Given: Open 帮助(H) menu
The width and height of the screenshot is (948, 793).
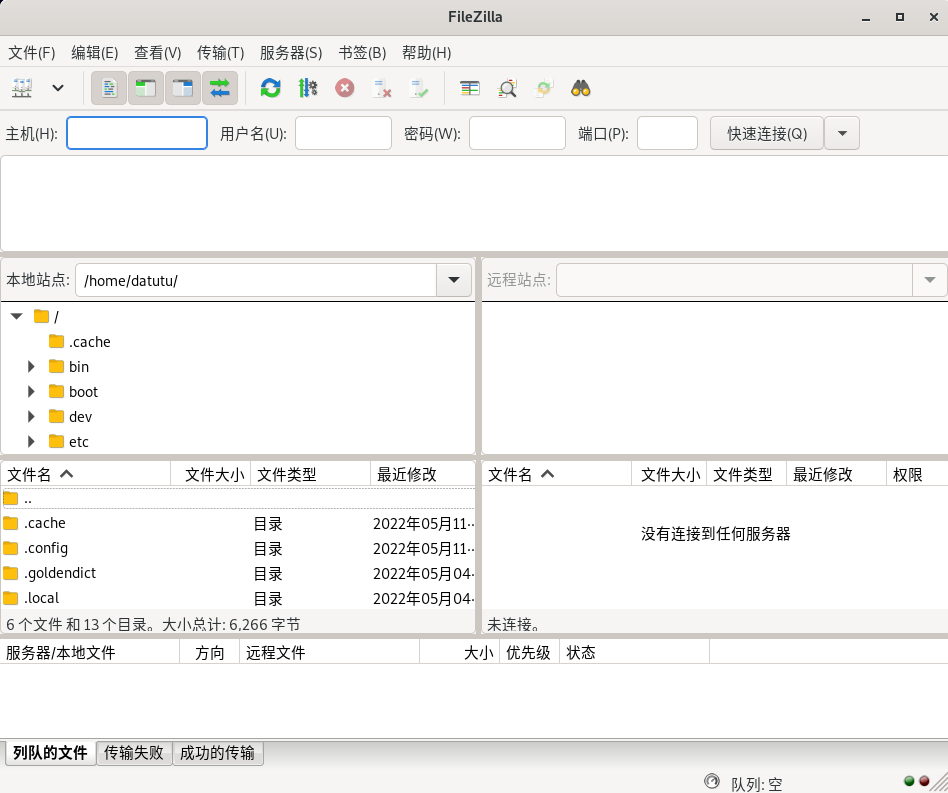Looking at the screenshot, I should (x=426, y=53).
